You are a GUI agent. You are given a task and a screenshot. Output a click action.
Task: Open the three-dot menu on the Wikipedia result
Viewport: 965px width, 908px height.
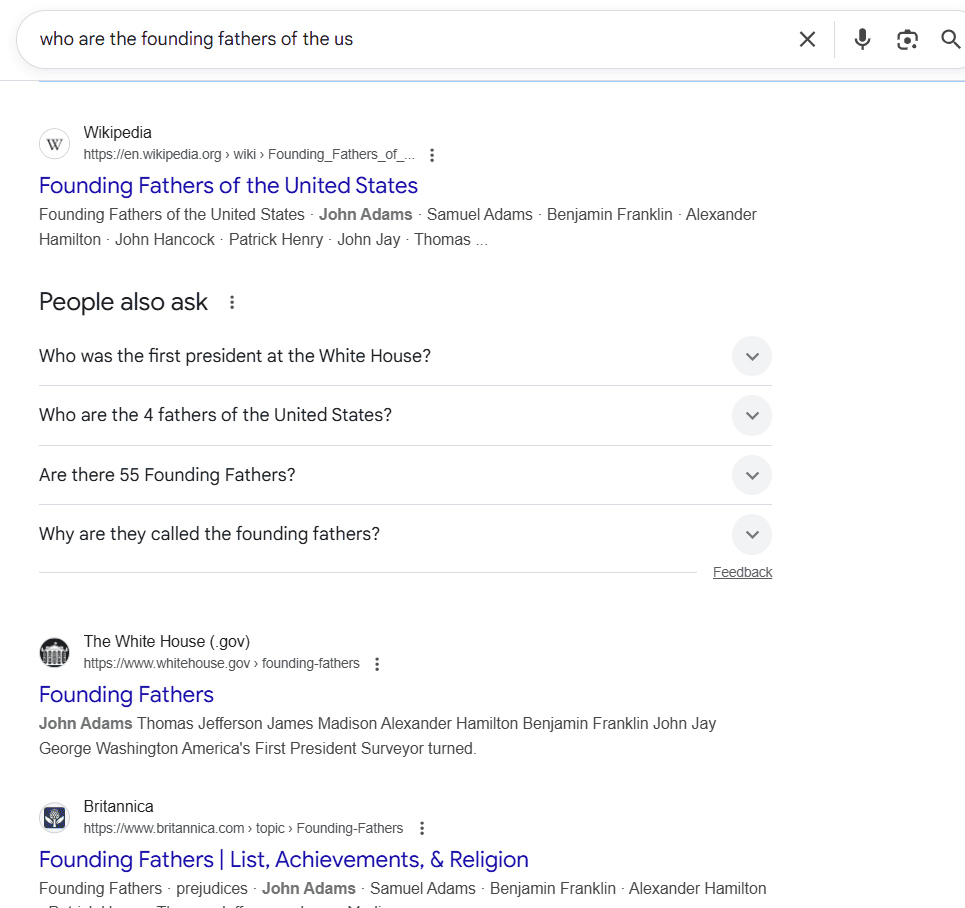432,154
